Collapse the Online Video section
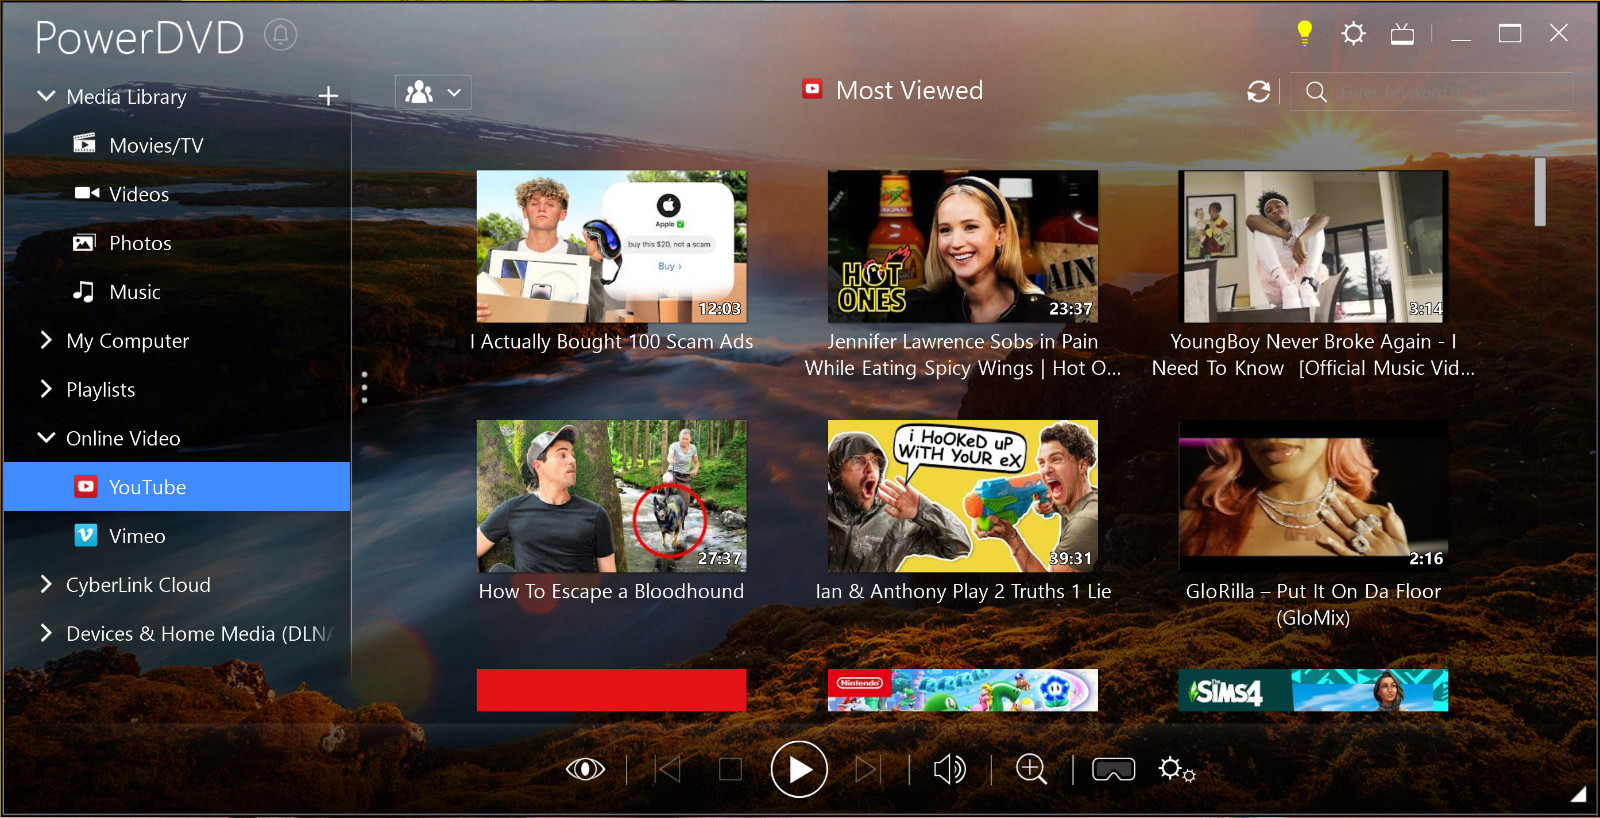Screen dimensions: 1600x818 pyautogui.click(x=46, y=438)
